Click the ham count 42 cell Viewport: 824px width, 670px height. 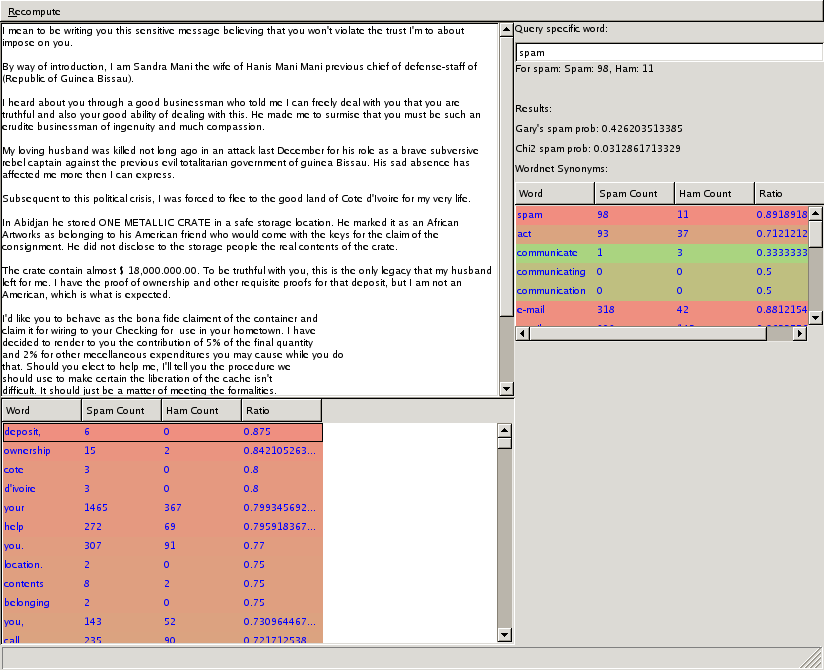(683, 309)
